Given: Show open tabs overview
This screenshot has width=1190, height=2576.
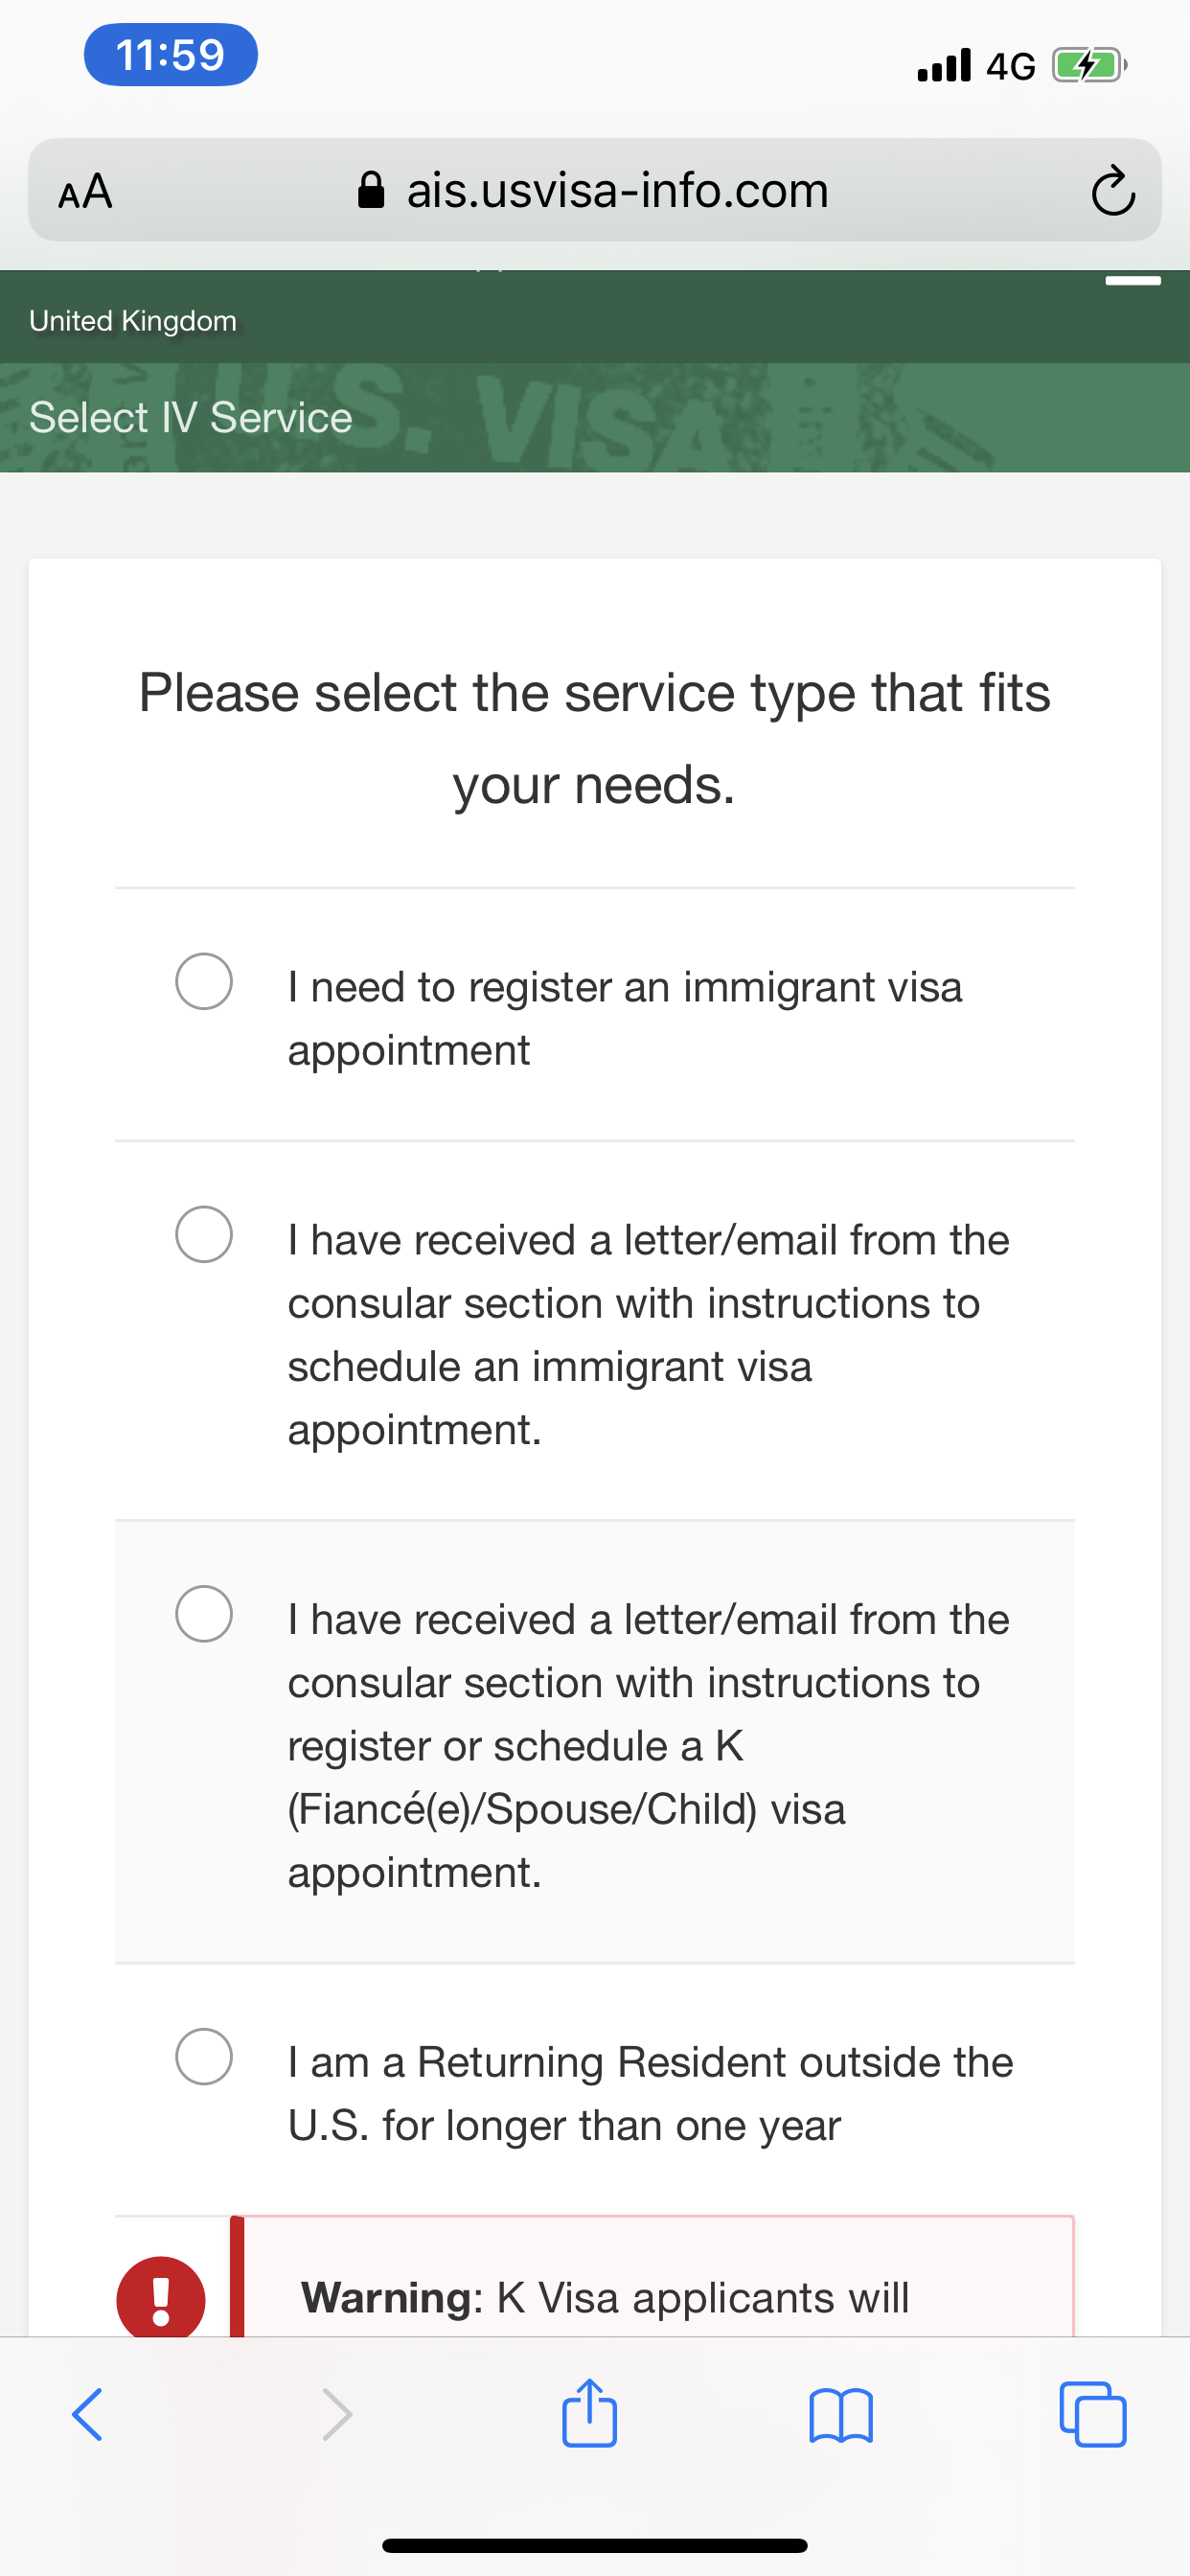Looking at the screenshot, I should point(1092,2415).
